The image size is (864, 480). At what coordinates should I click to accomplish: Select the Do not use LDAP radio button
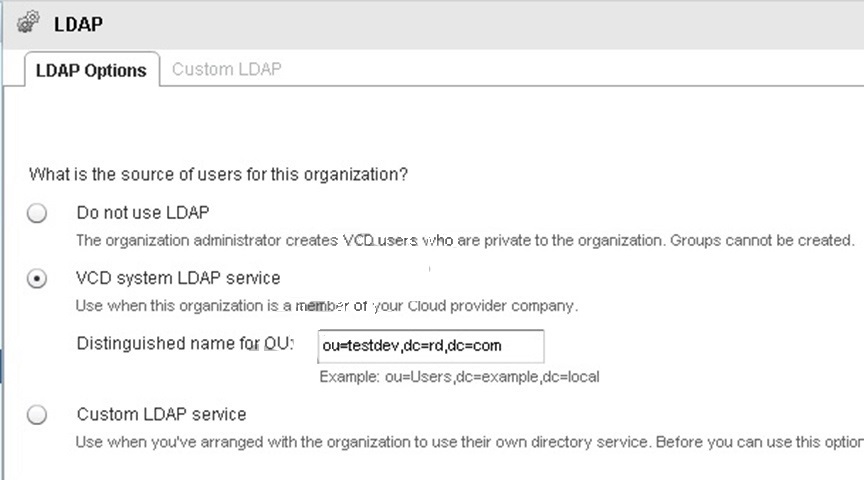click(37, 213)
